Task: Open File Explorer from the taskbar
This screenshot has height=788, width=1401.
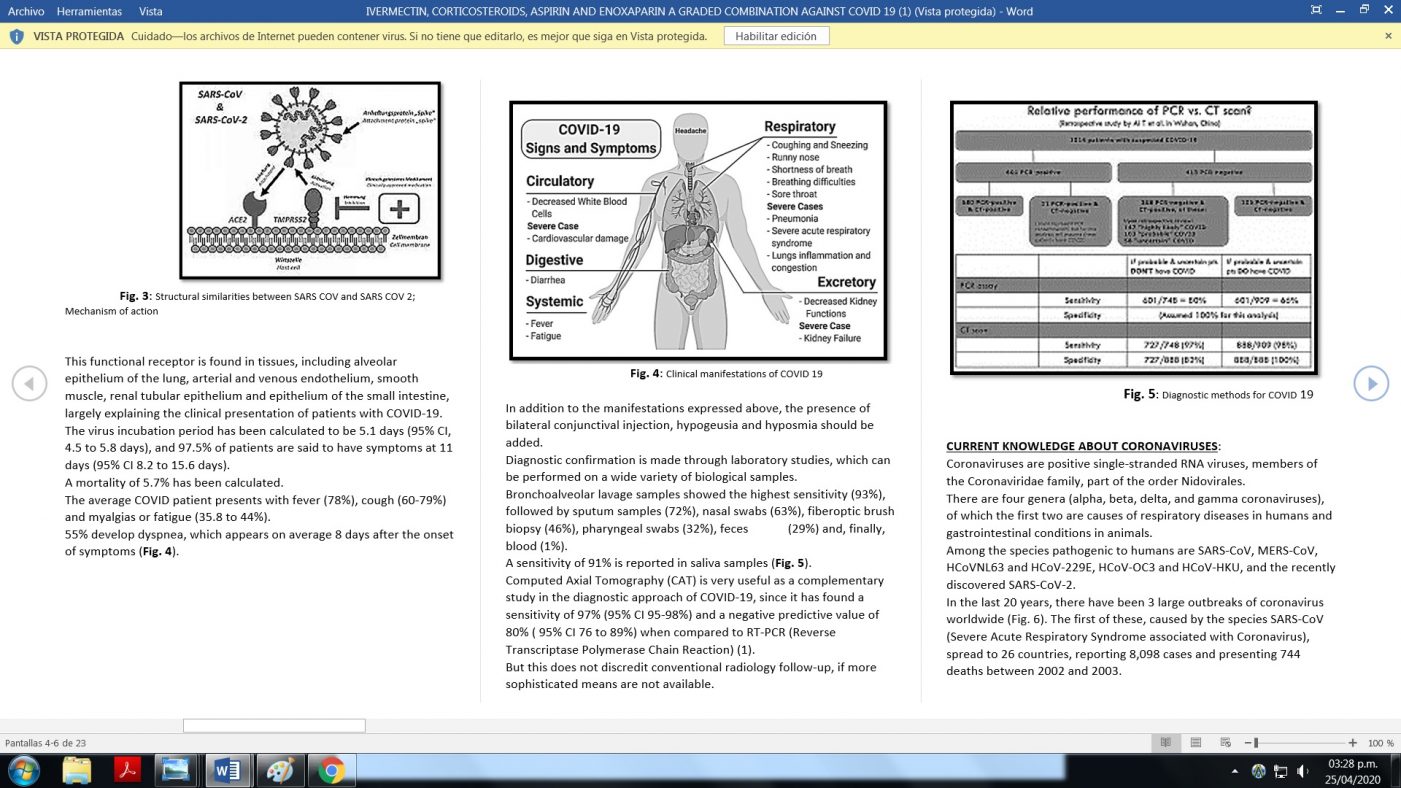Action: coord(77,770)
